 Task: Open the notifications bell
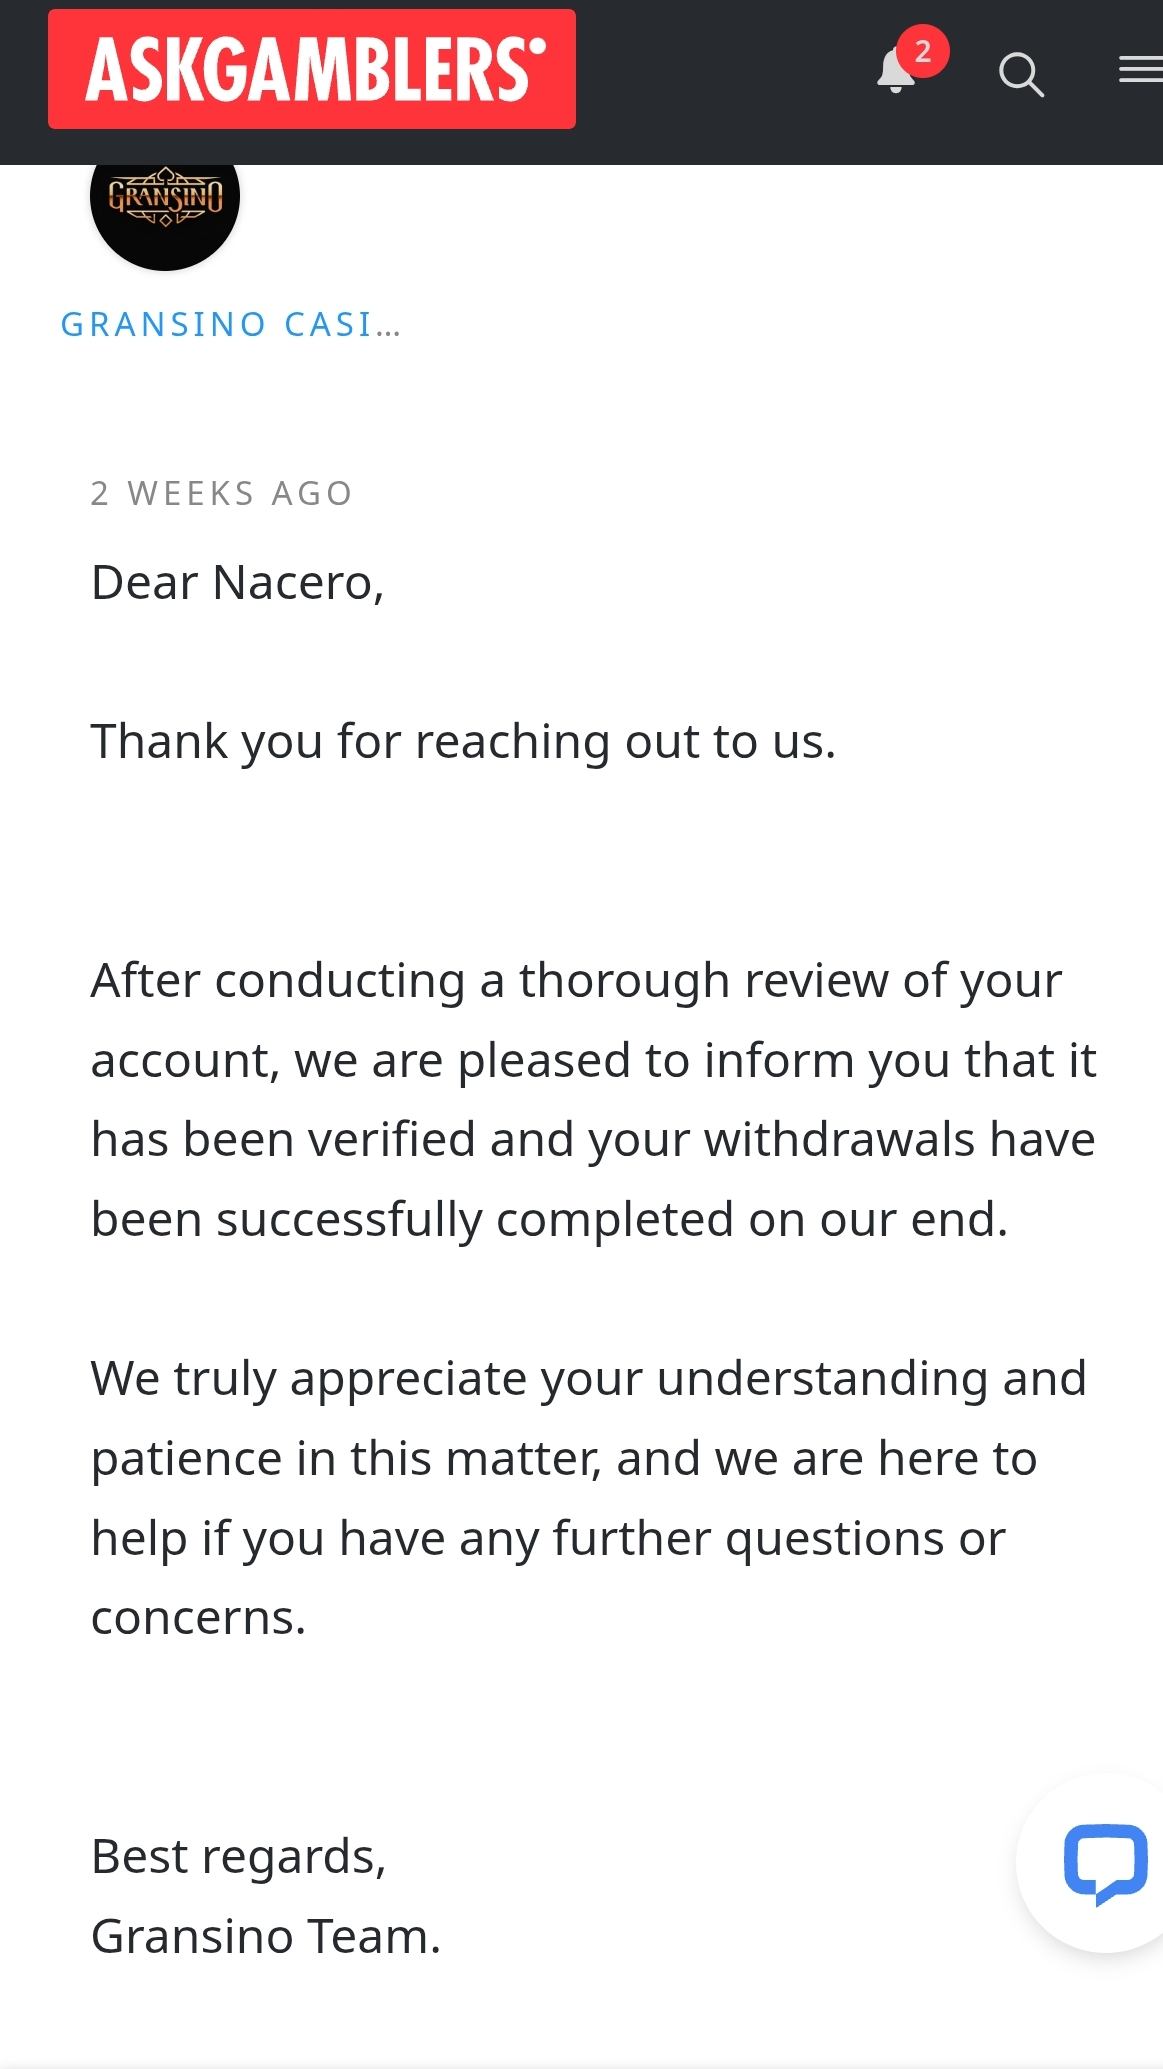click(895, 72)
